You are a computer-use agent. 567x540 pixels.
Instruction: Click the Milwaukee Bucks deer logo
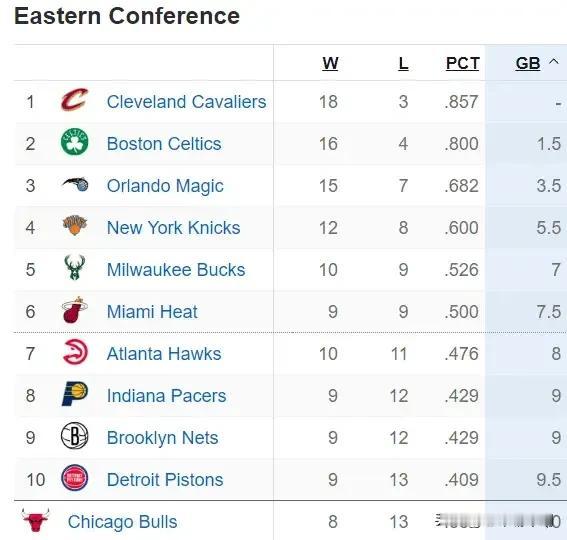click(x=75, y=267)
